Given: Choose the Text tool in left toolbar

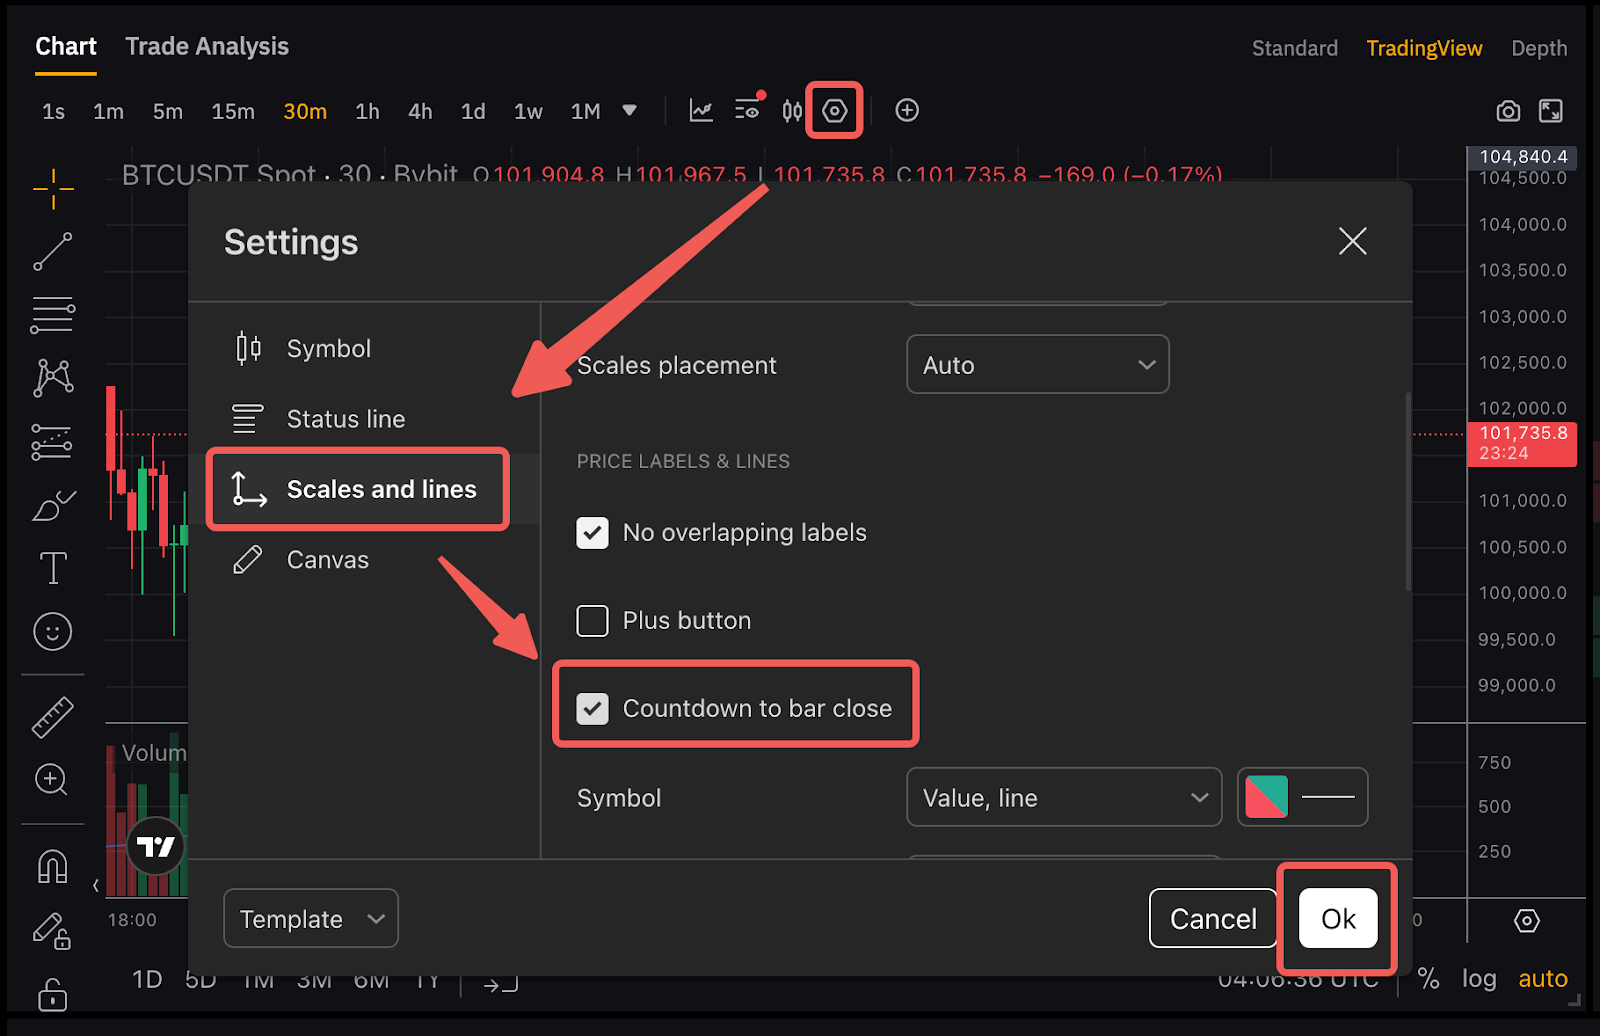Looking at the screenshot, I should pos(52,568).
